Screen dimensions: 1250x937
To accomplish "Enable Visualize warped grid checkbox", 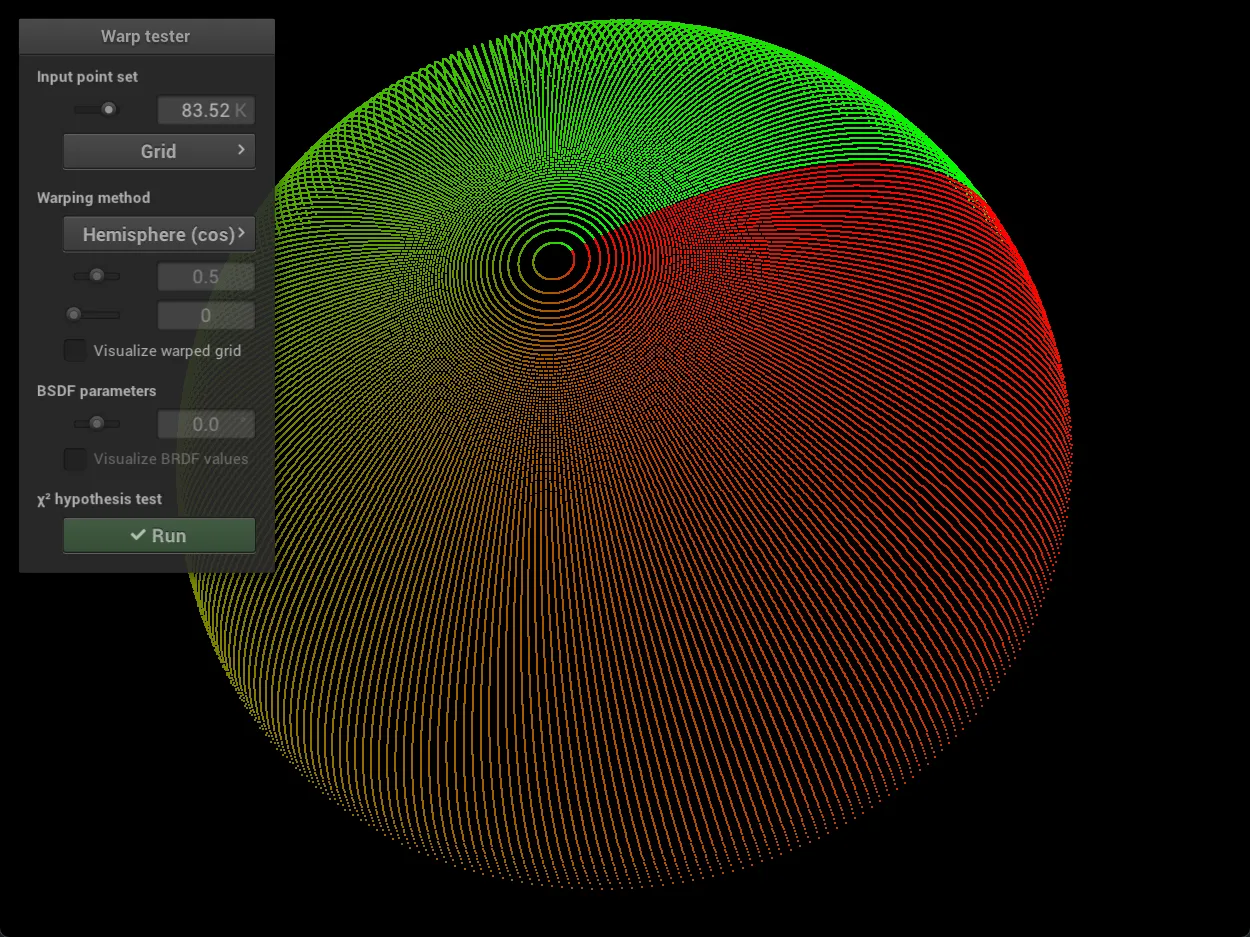I will click(x=75, y=351).
